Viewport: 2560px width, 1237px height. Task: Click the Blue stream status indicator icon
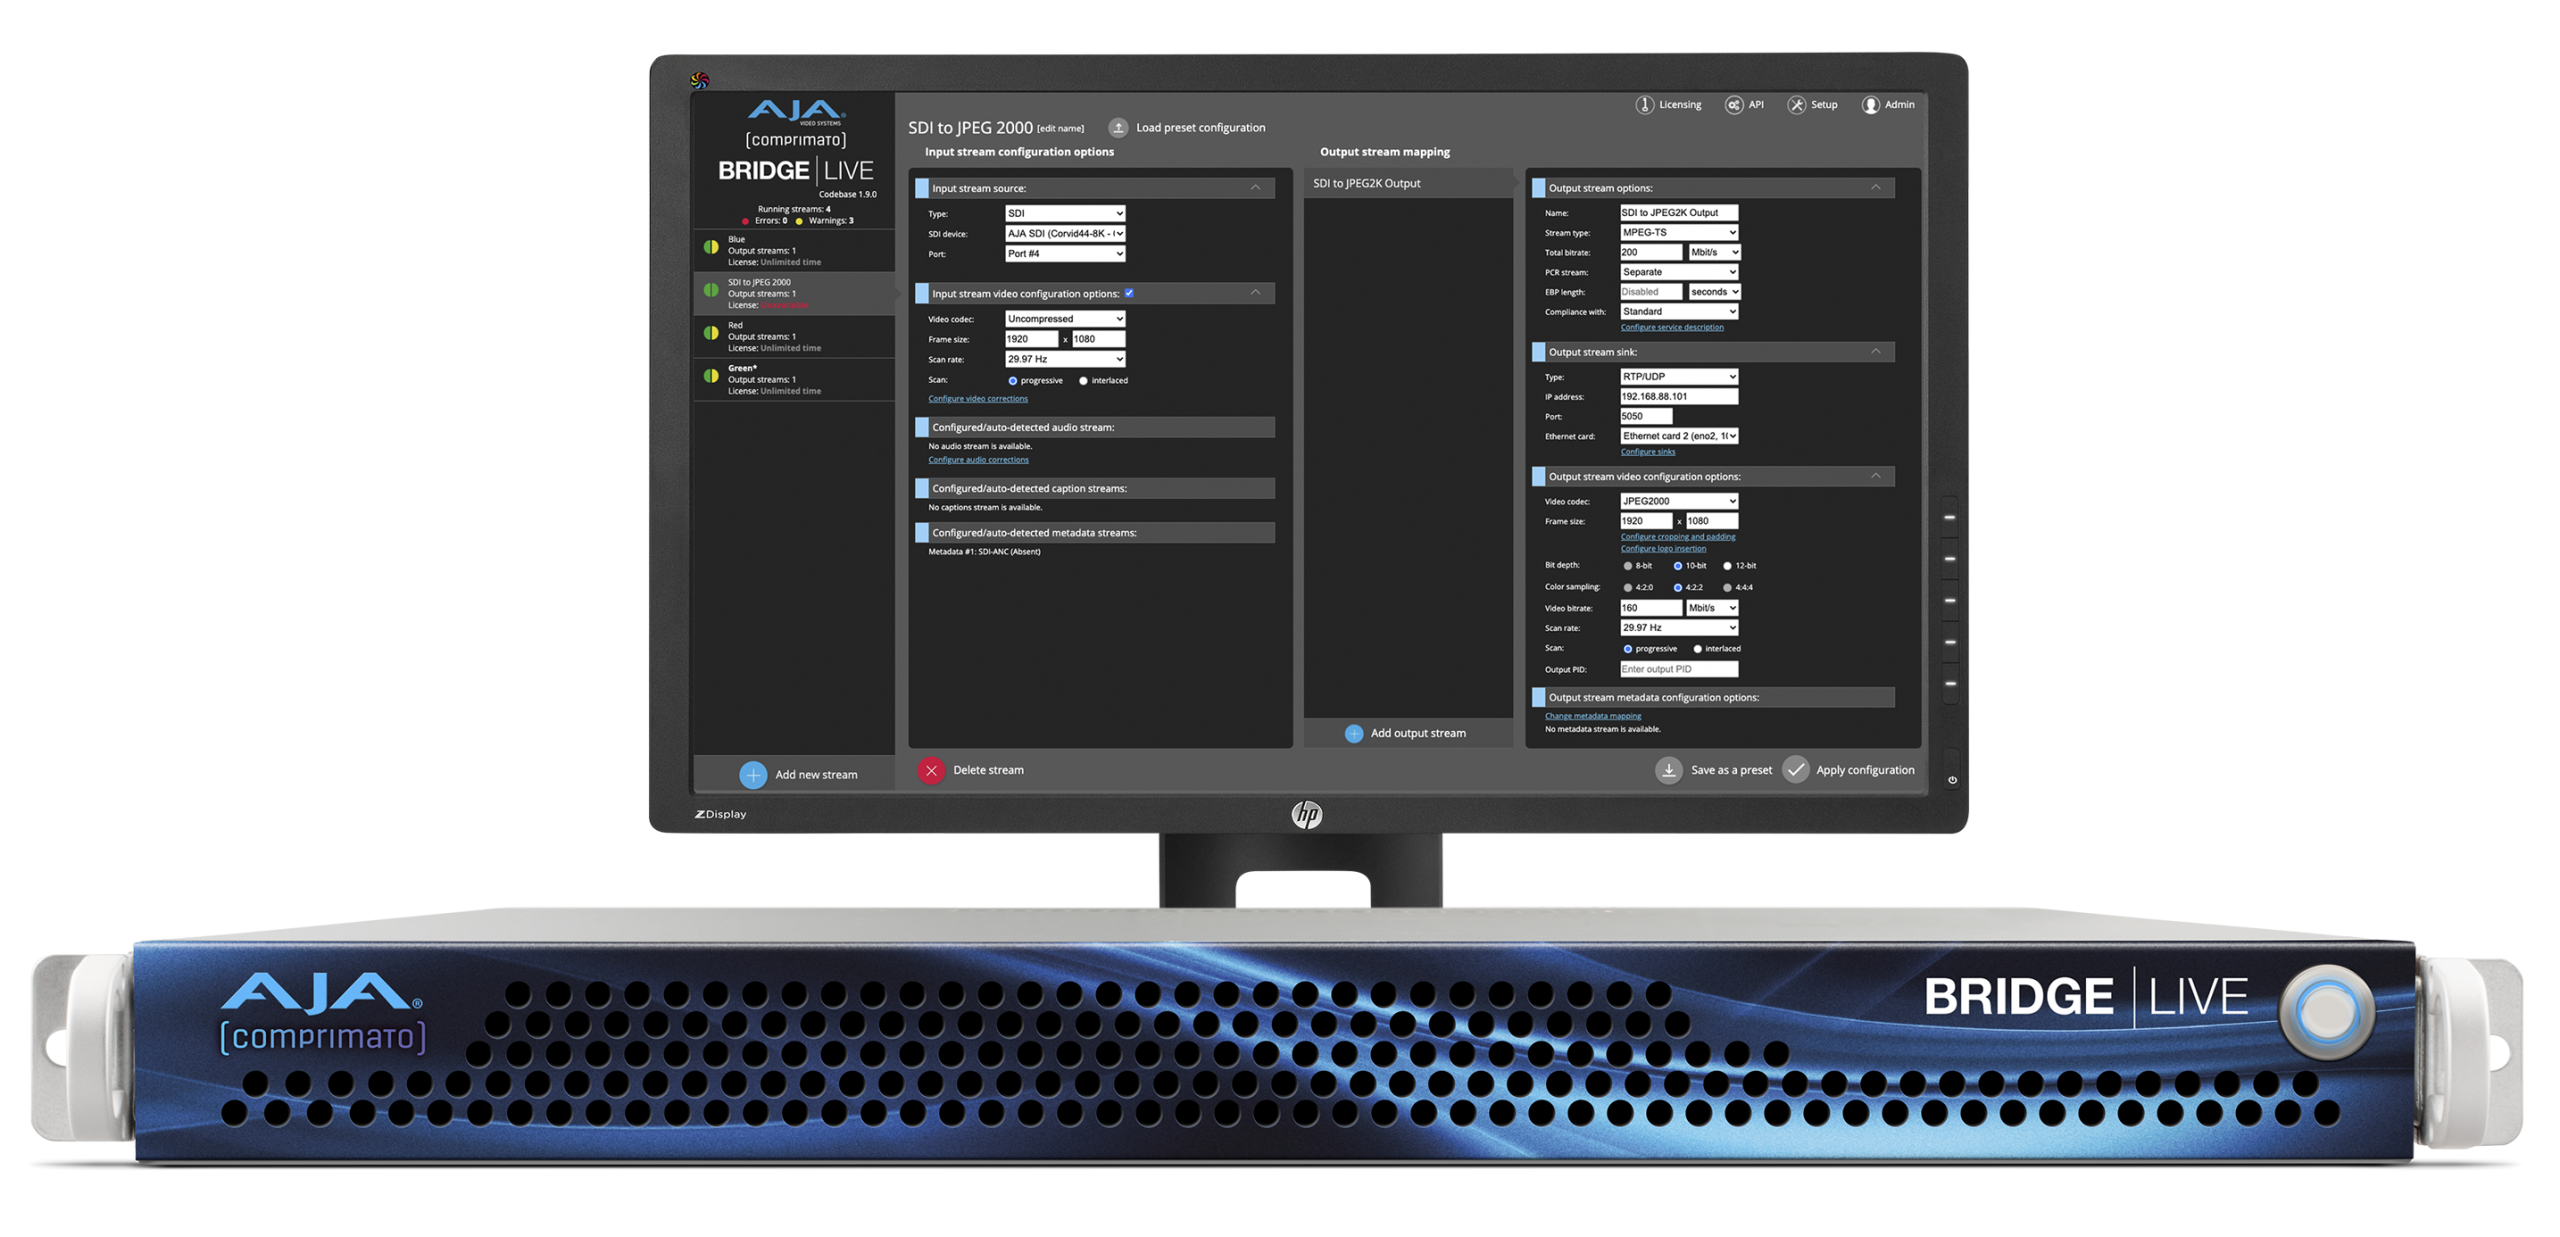pos(711,247)
